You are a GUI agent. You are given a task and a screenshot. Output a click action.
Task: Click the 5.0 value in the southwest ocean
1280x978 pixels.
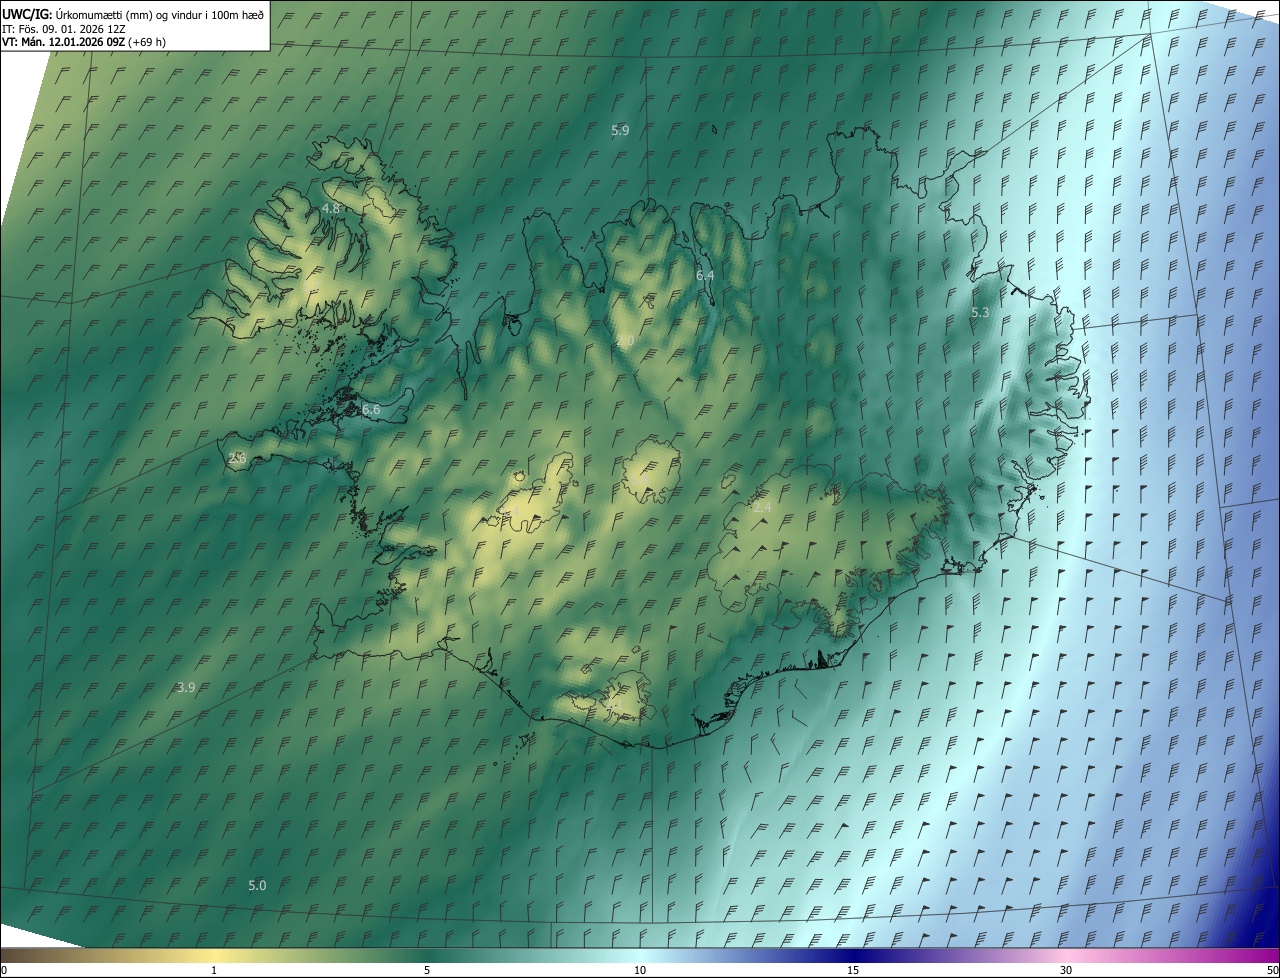coord(257,885)
